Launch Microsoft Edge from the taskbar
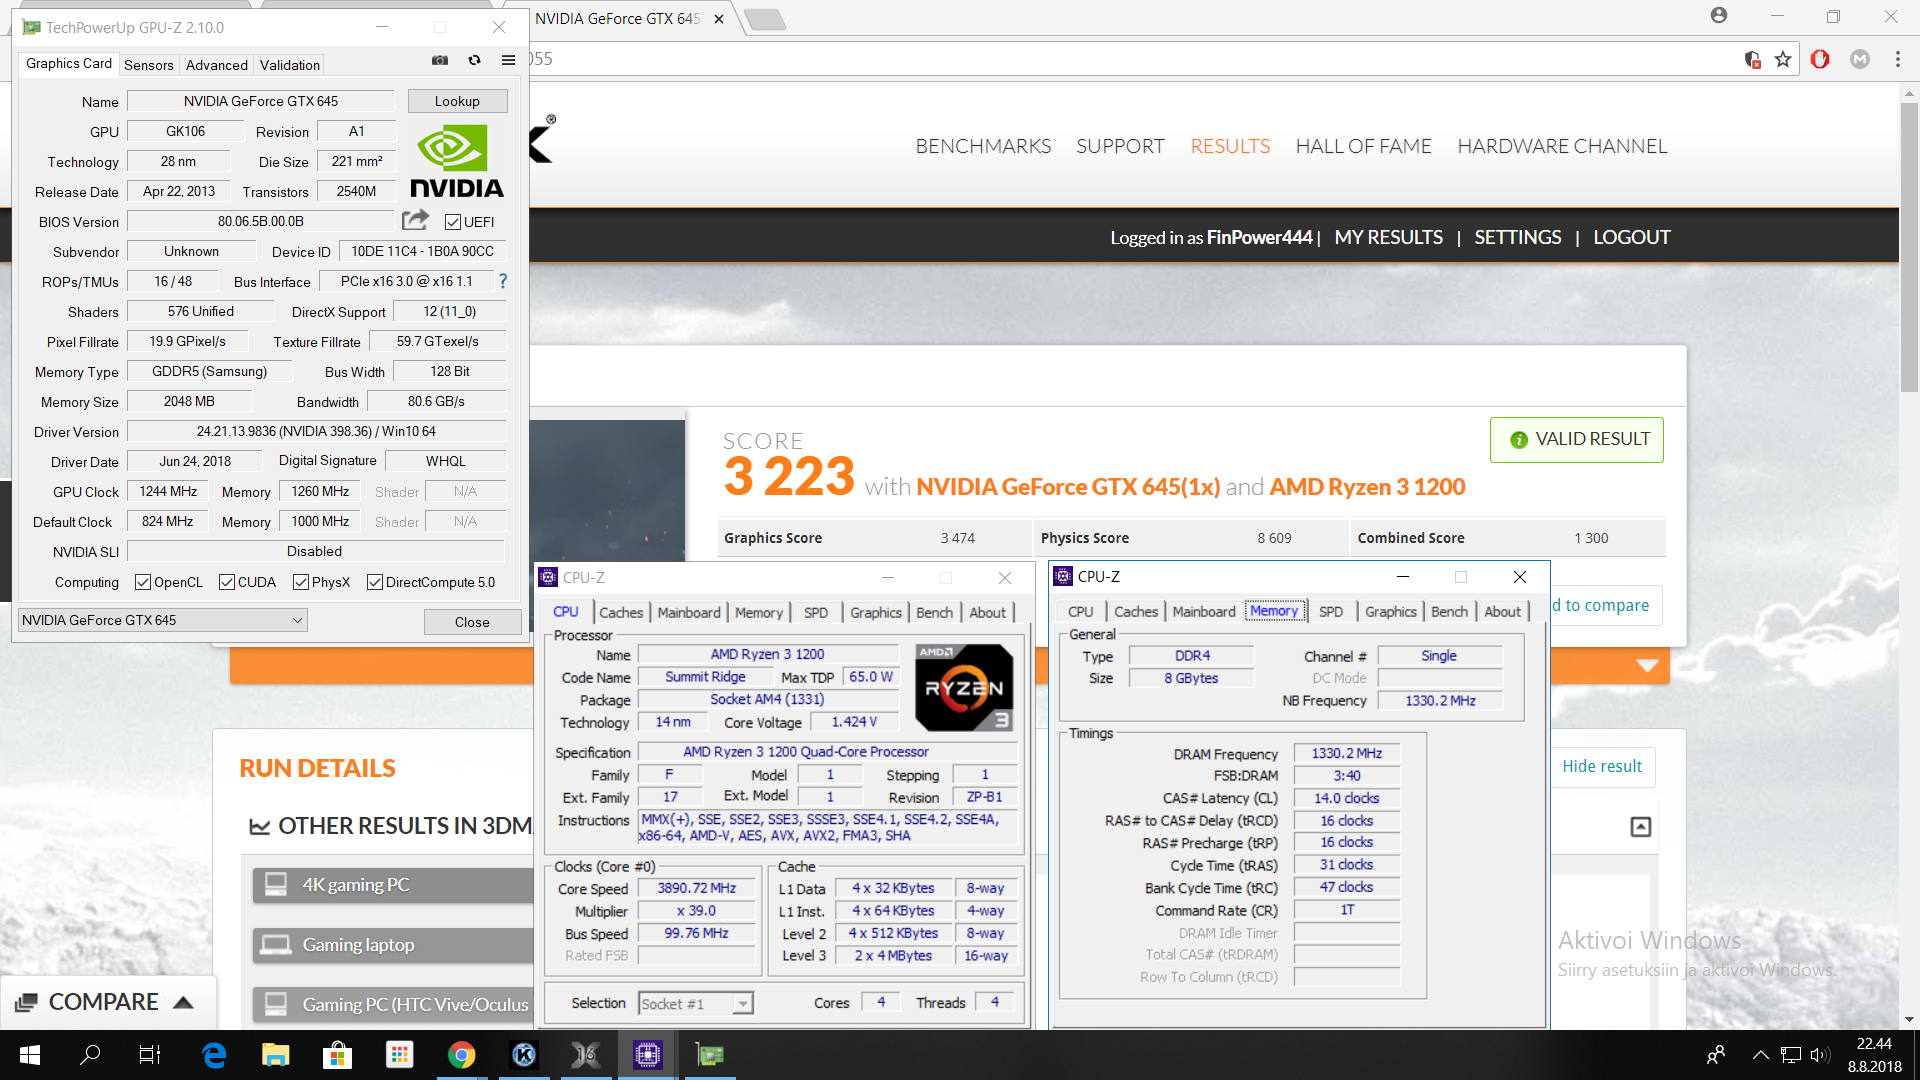This screenshot has width=1920, height=1080. coord(214,1055)
